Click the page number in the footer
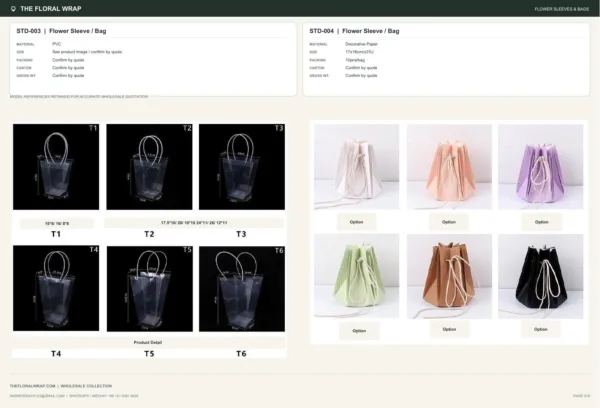 [x=581, y=396]
